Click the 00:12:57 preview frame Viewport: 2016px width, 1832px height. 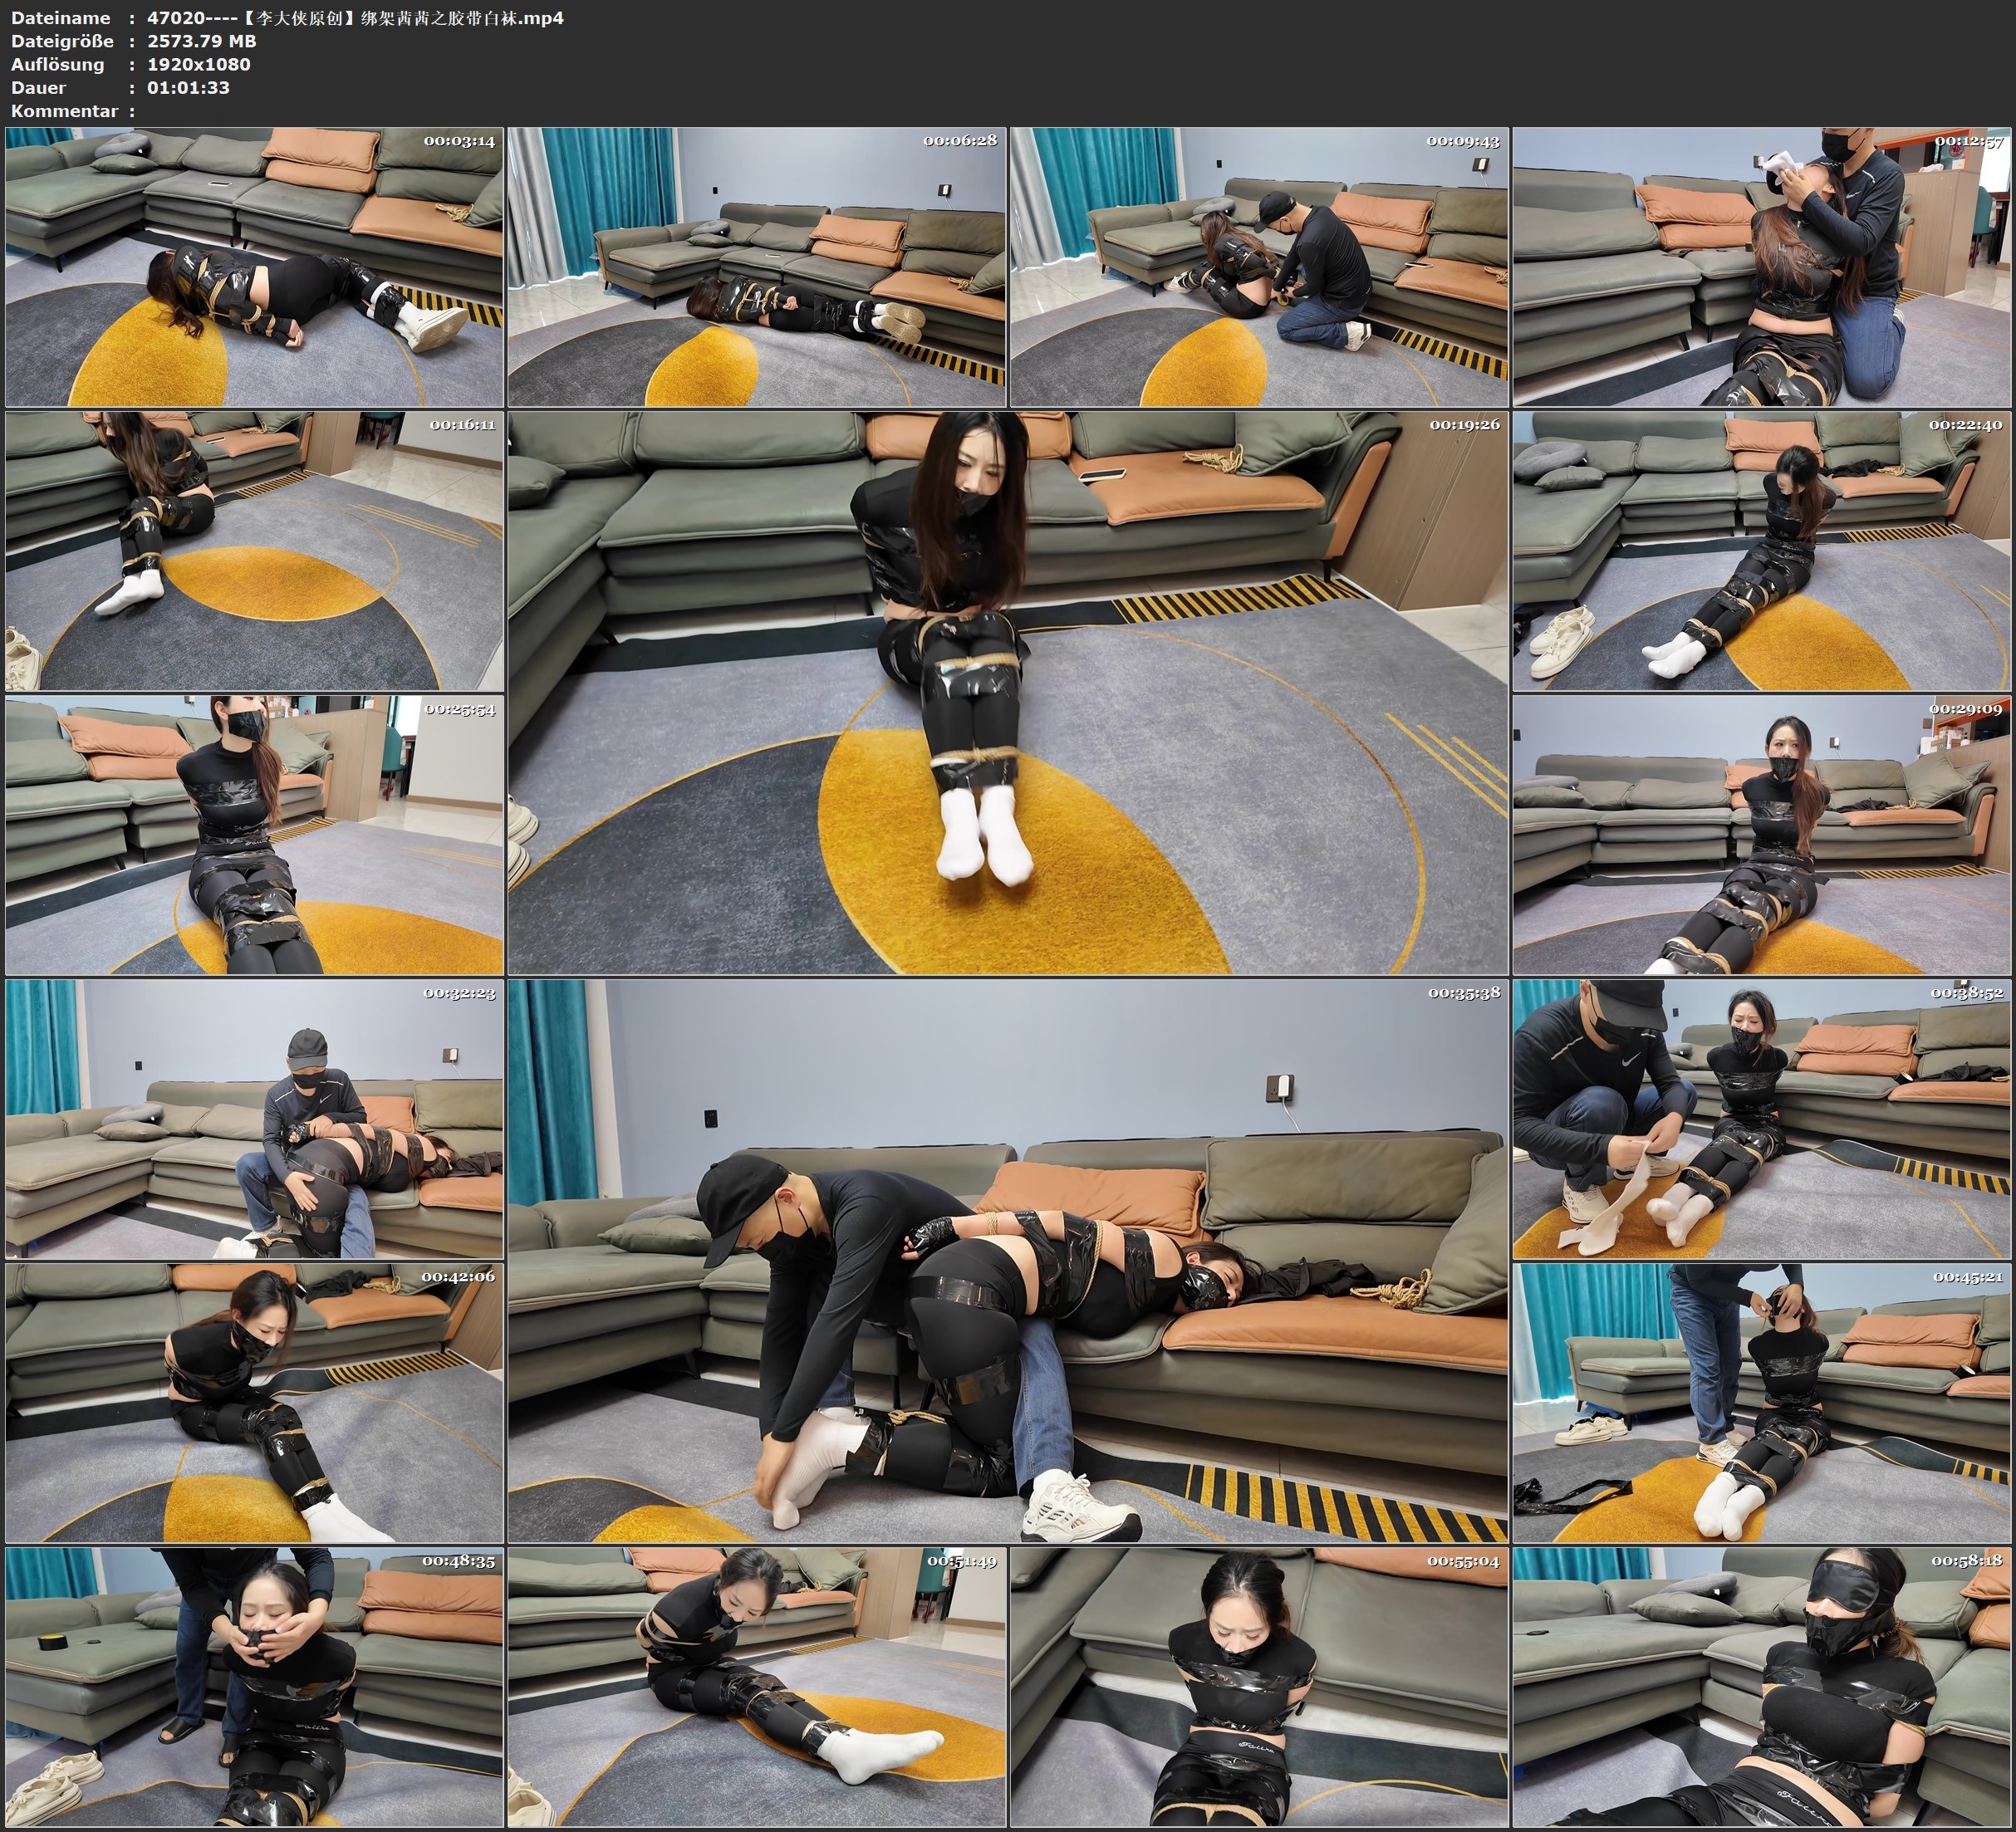pyautogui.click(x=1762, y=266)
